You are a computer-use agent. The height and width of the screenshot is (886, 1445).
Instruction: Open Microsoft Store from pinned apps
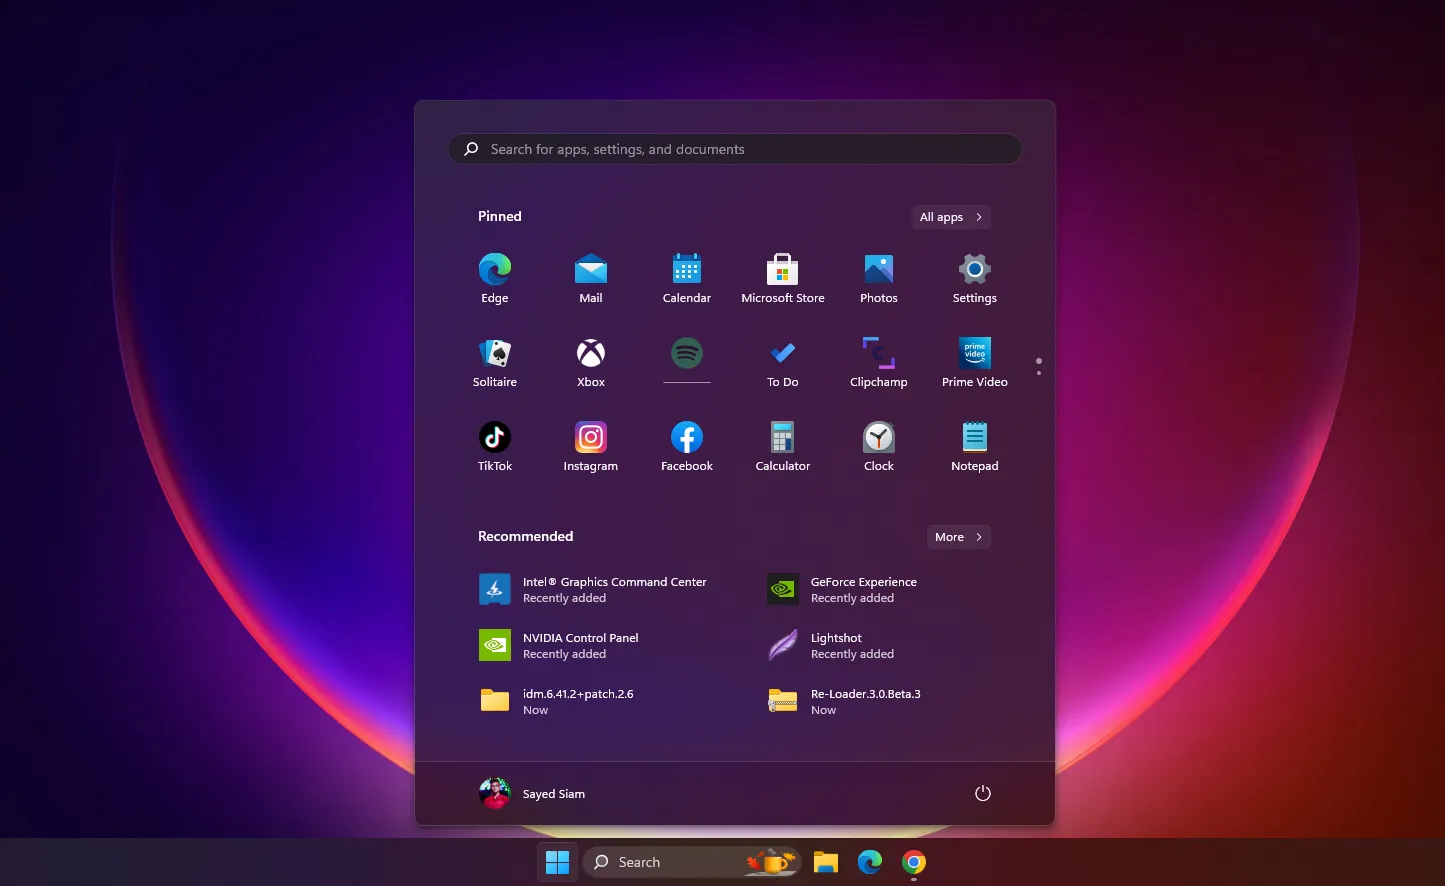point(783,278)
